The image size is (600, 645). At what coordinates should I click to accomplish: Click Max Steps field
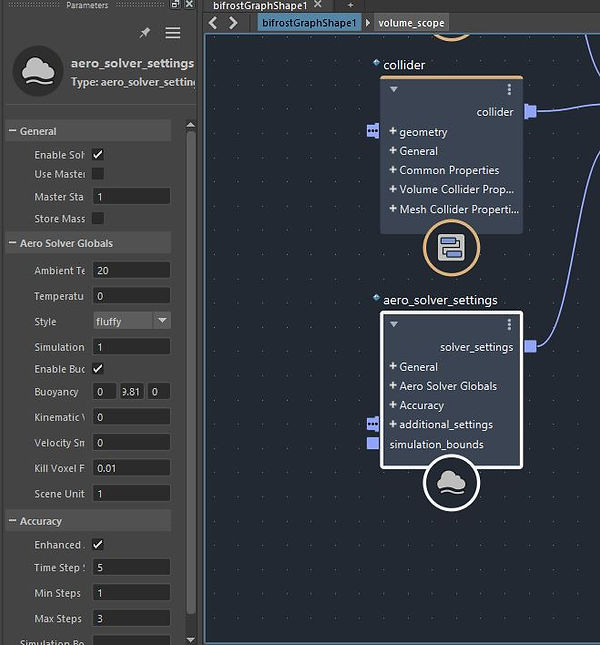tap(131, 619)
